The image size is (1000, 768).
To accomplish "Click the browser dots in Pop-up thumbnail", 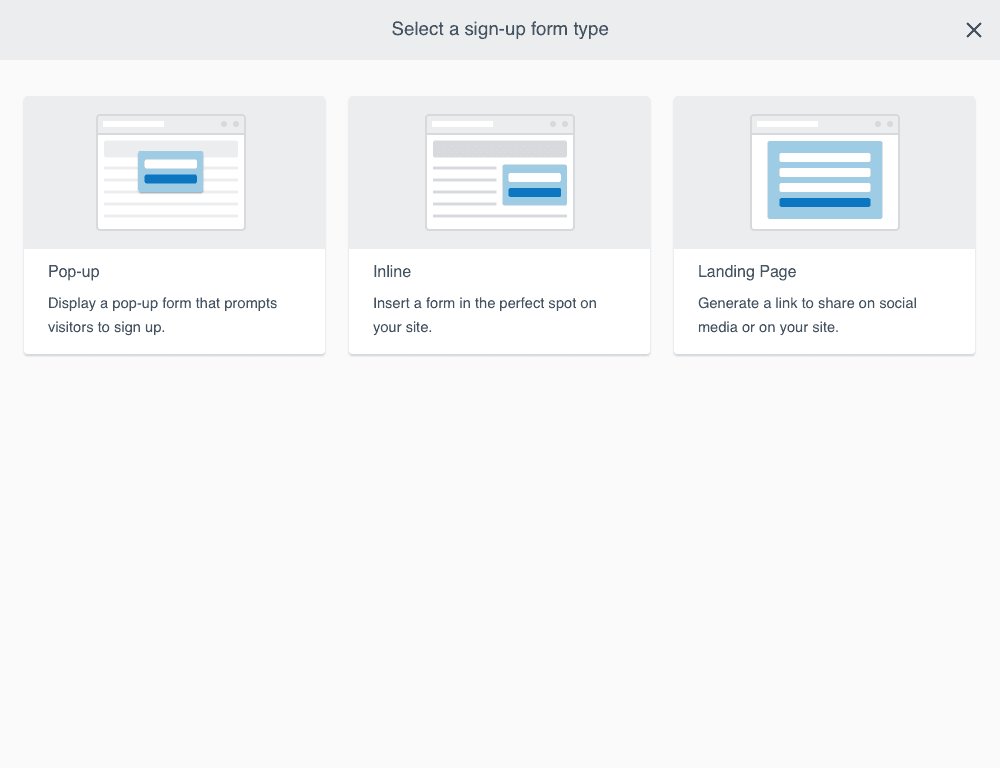I will (x=232, y=123).
